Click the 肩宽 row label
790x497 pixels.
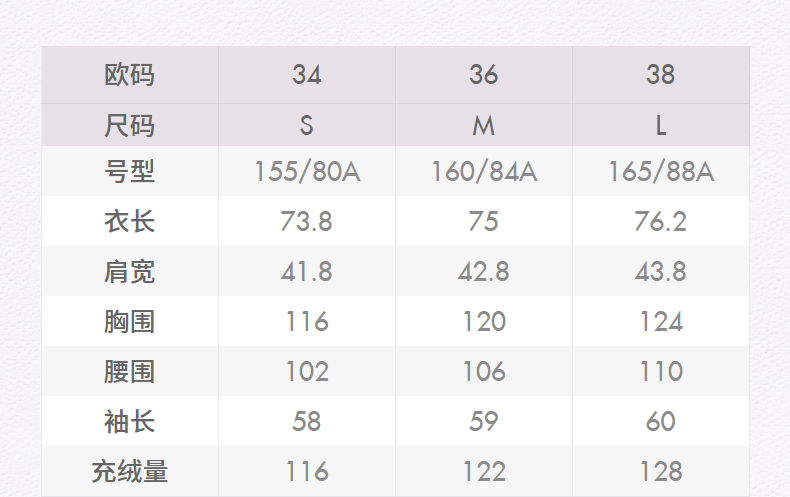pos(130,271)
